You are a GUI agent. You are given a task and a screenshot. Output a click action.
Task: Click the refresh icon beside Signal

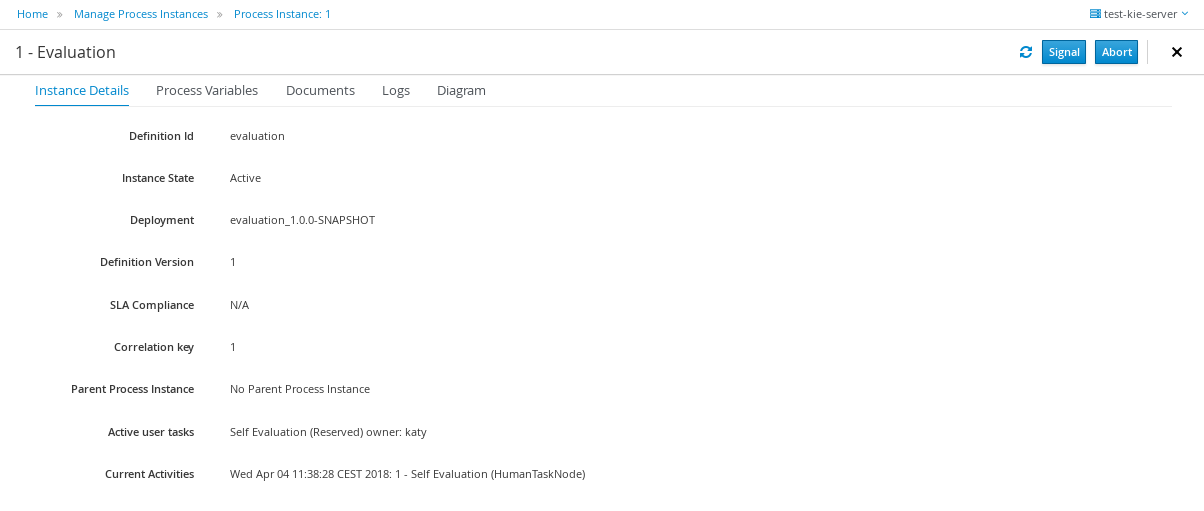pyautogui.click(x=1025, y=52)
